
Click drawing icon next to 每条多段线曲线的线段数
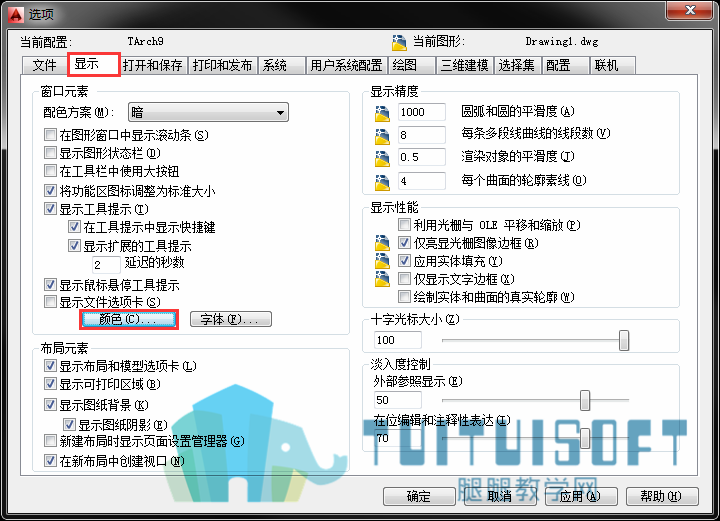tap(382, 136)
